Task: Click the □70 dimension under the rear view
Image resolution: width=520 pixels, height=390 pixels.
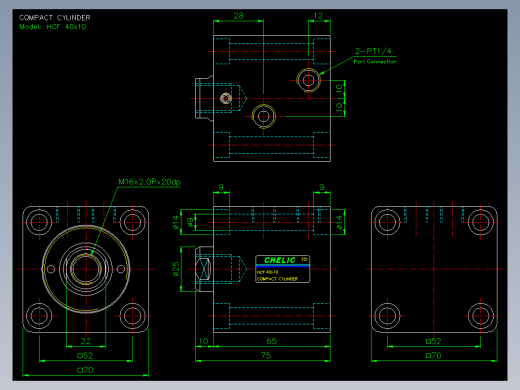Action: pyautogui.click(x=433, y=355)
